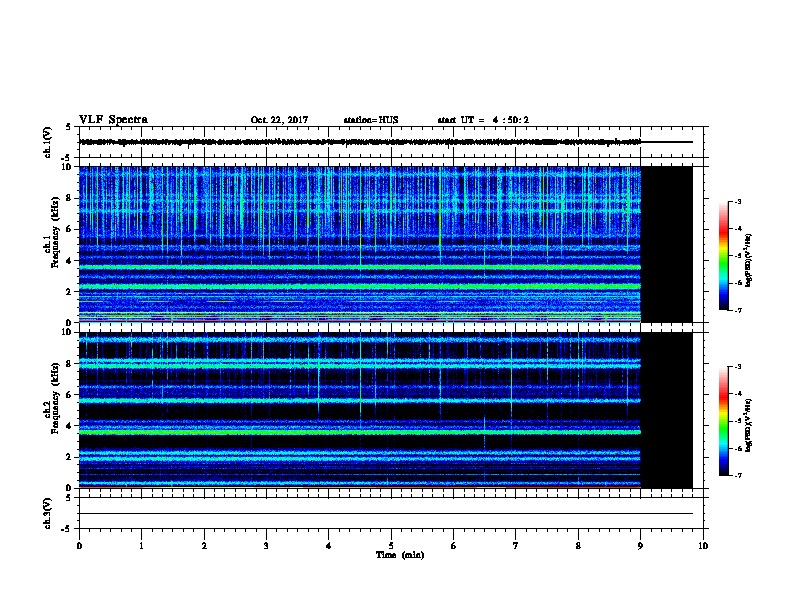Click the x-axis tick label "10" at the right
The image size is (792, 612).
[703, 546]
